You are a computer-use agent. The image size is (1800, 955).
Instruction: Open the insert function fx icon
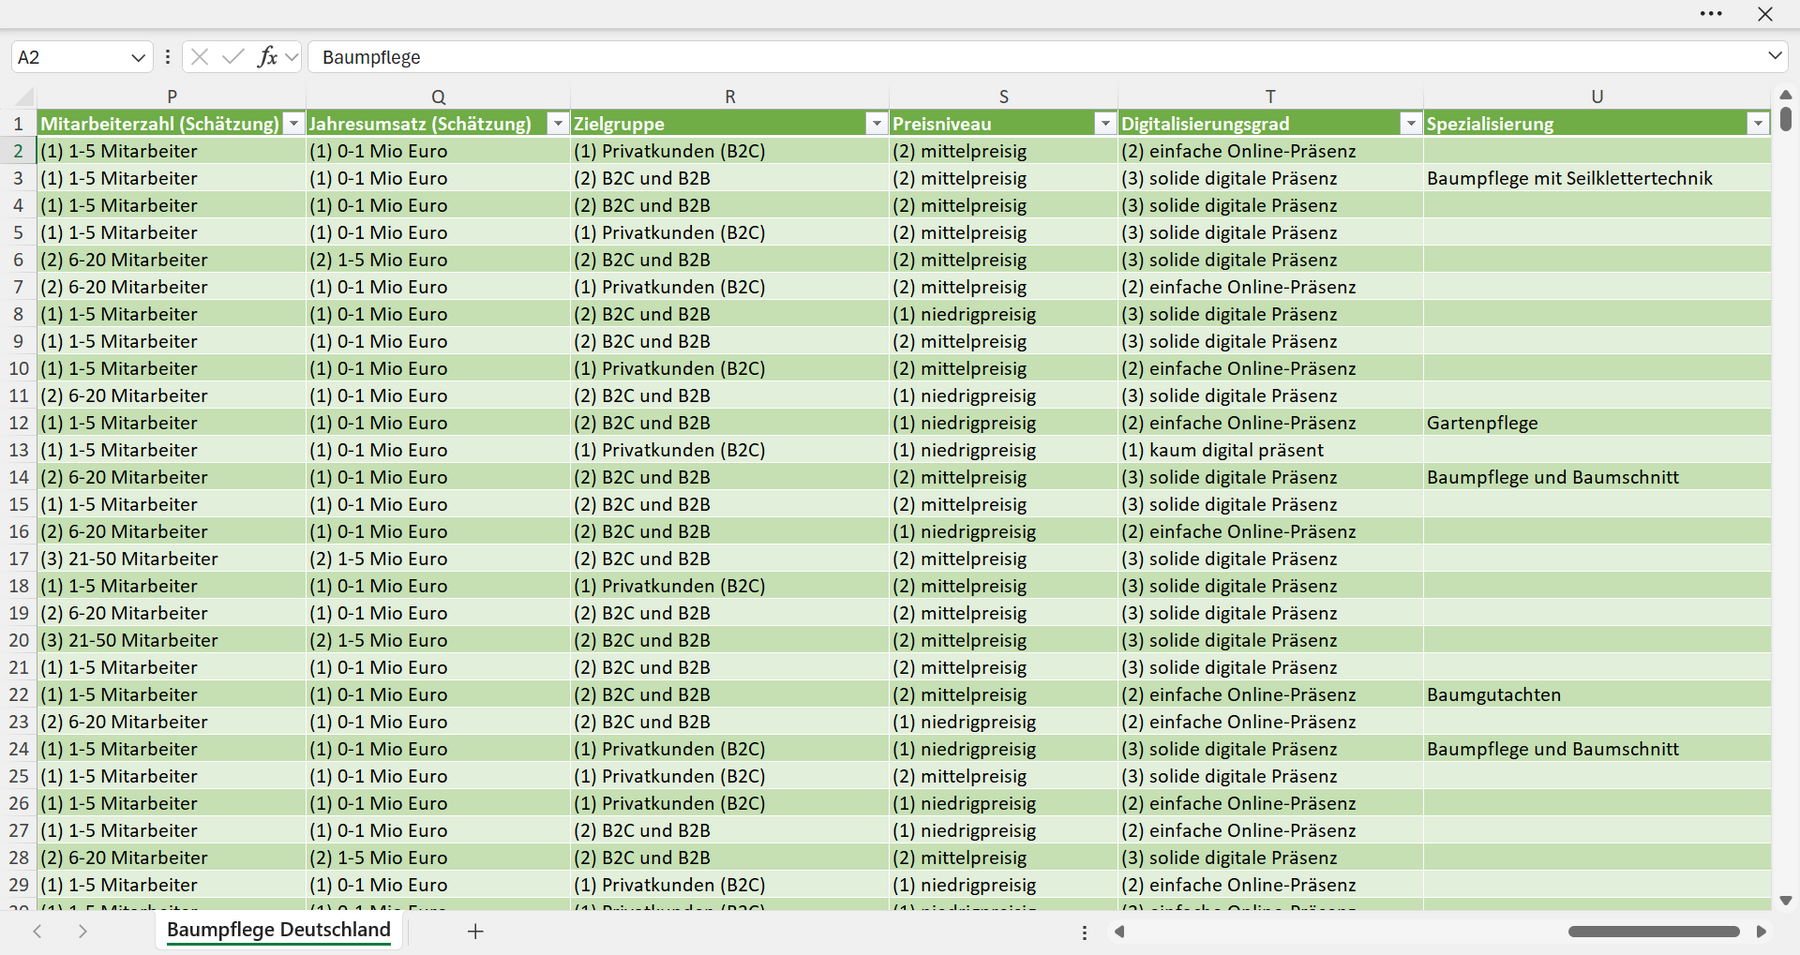click(x=267, y=57)
